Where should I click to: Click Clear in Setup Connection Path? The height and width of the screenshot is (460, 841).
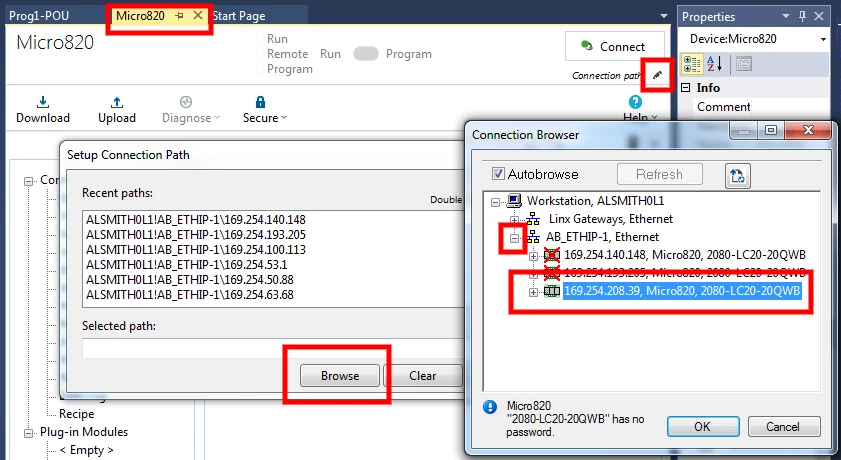tap(423, 376)
